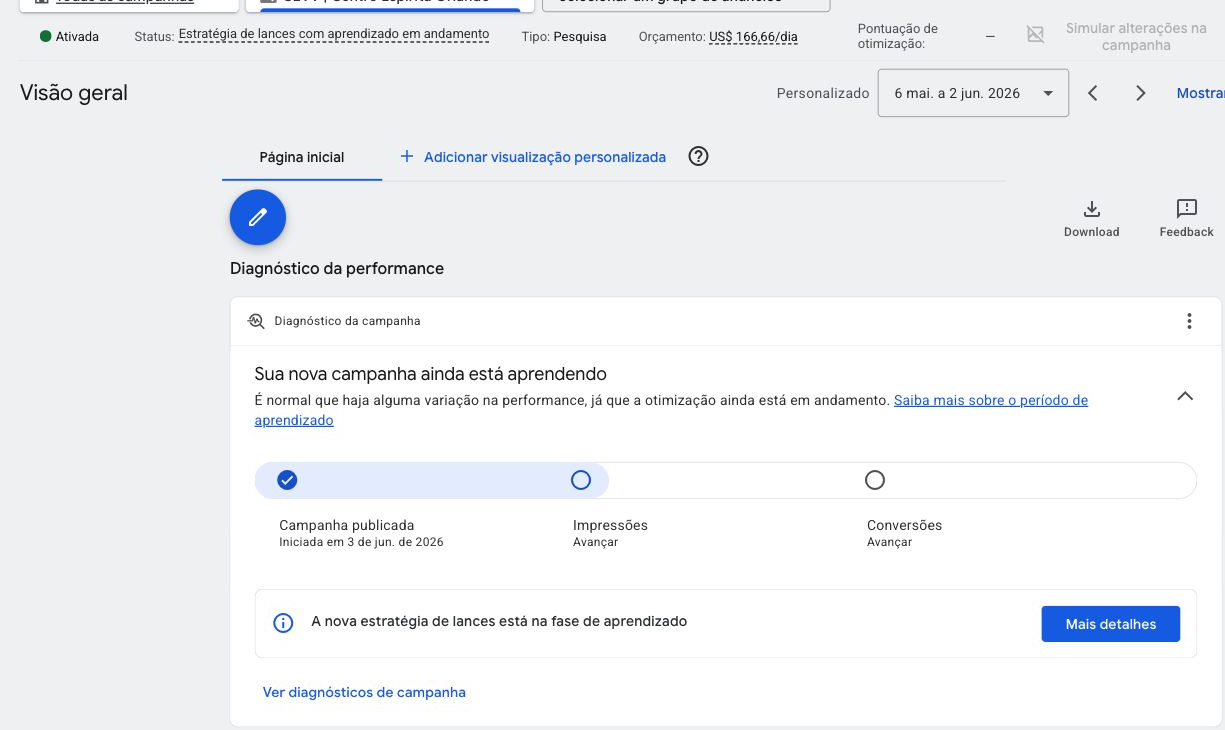This screenshot has width=1225, height=730.
Task: Click the bid strategy learning status text
Action: [x=334, y=35]
